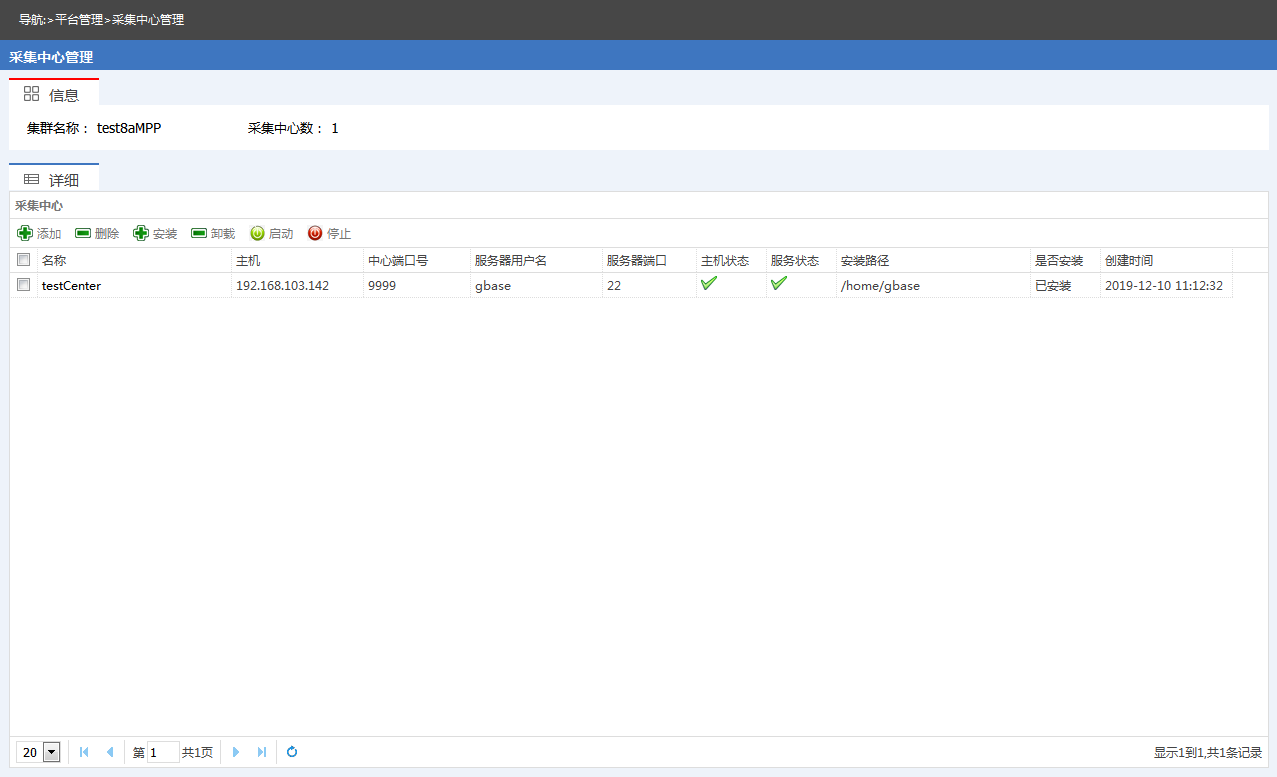Go to previous page in pagination
1277x777 pixels.
(110, 752)
